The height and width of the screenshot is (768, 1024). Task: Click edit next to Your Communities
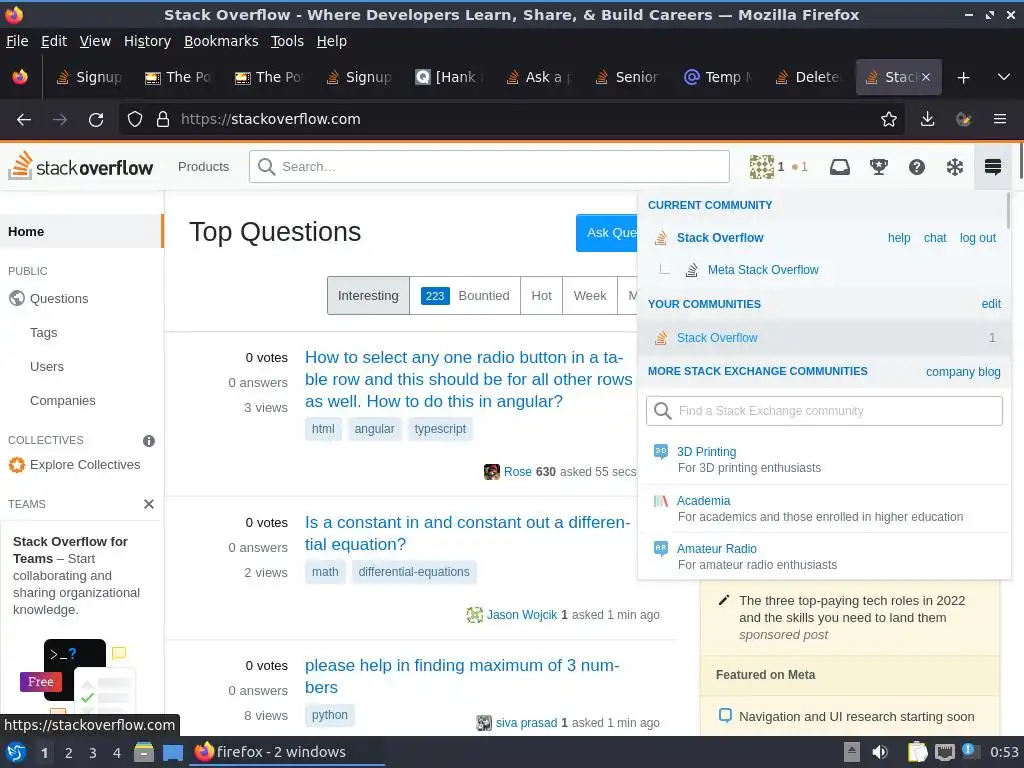click(991, 304)
